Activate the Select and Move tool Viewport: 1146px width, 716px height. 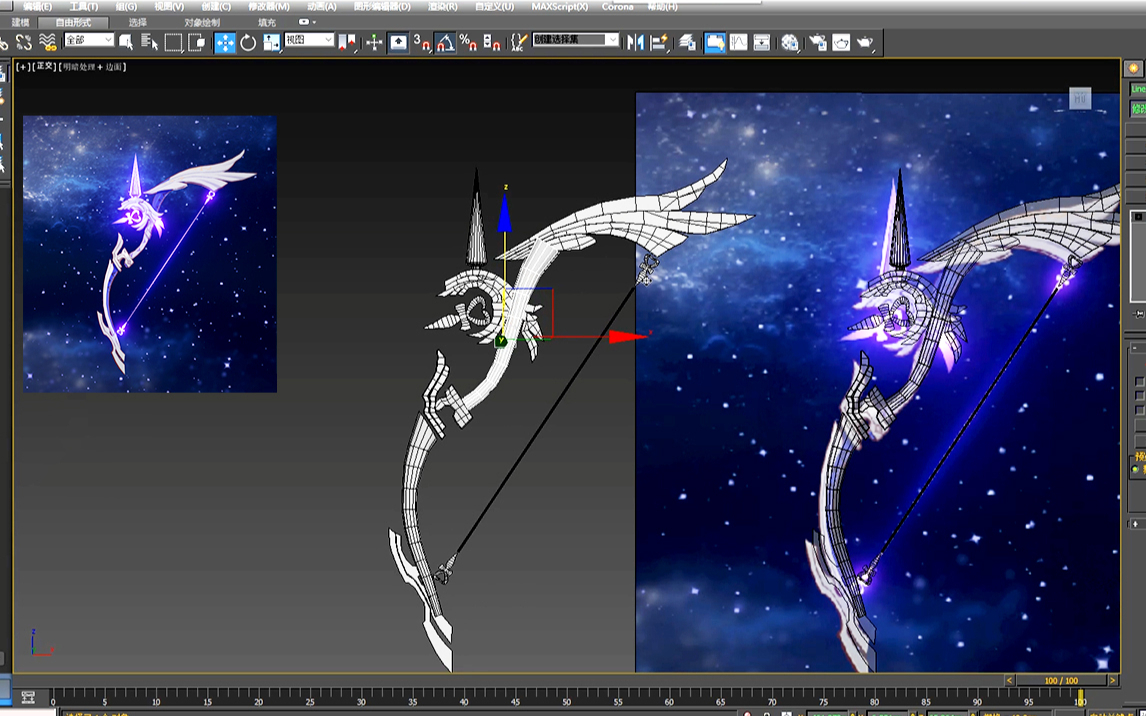(225, 42)
